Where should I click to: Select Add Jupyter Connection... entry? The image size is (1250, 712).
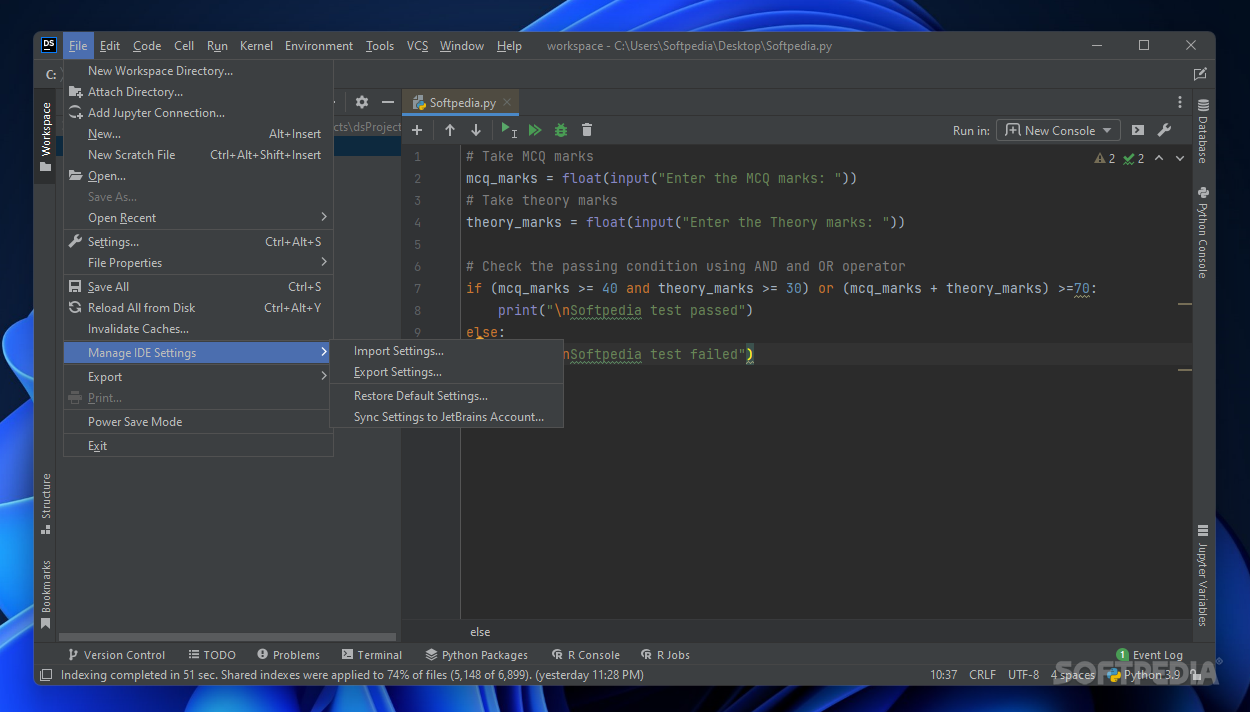coord(198,113)
